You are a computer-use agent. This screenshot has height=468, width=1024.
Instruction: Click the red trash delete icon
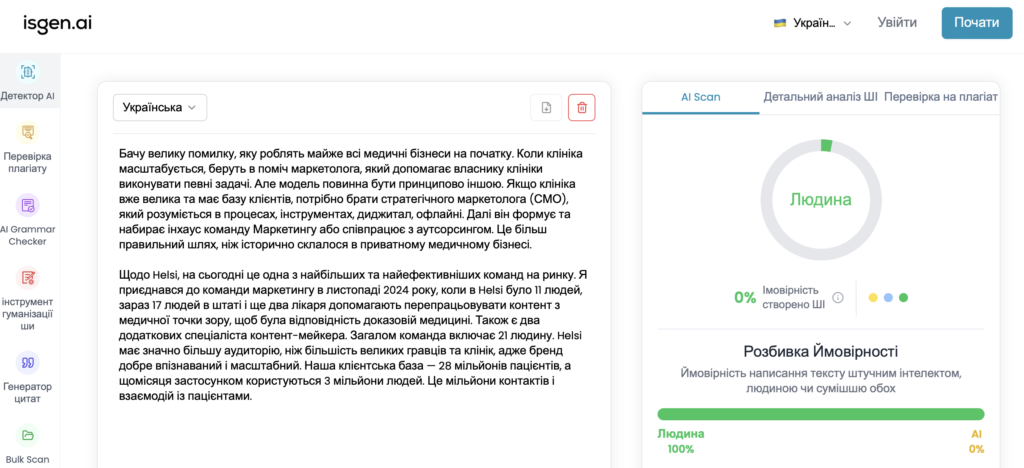click(582, 108)
